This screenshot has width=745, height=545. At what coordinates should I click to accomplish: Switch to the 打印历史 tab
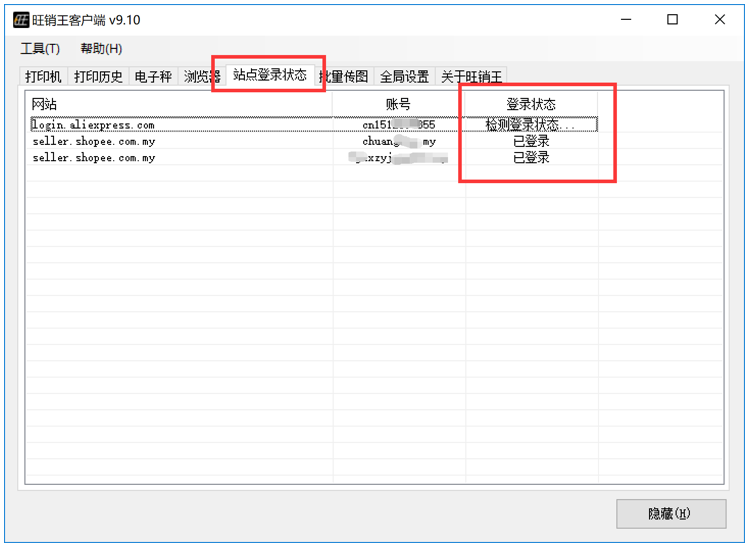click(x=98, y=76)
